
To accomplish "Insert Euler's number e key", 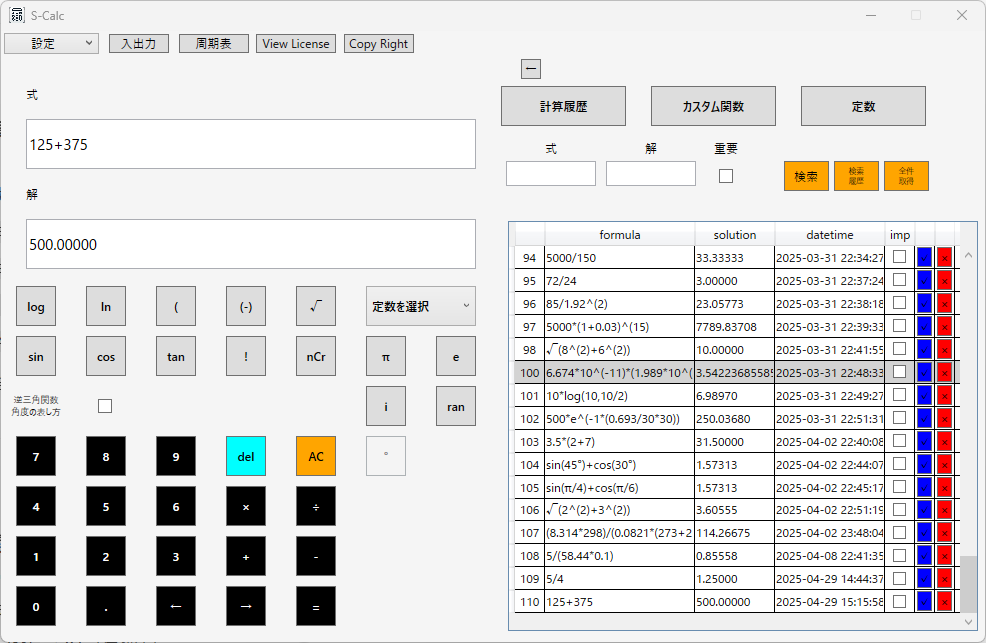I will click(455, 356).
